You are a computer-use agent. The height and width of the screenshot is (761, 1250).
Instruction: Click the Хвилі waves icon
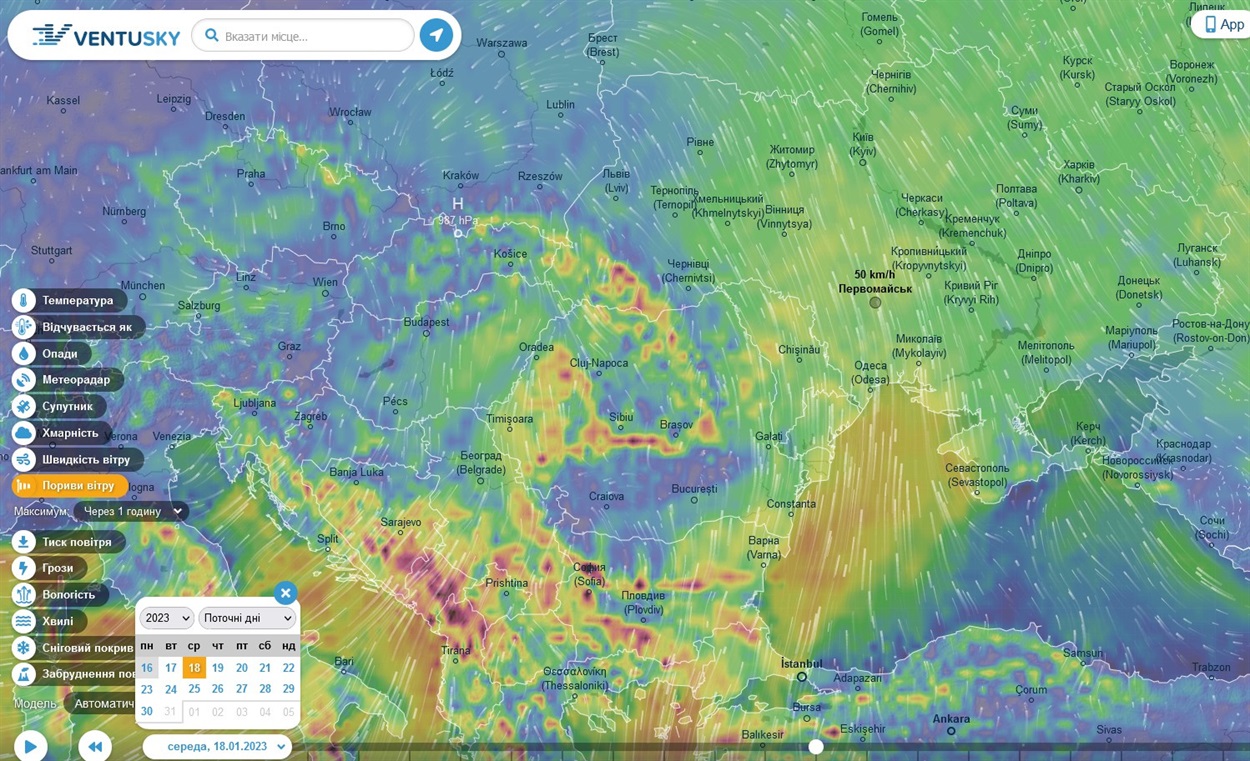[24, 621]
